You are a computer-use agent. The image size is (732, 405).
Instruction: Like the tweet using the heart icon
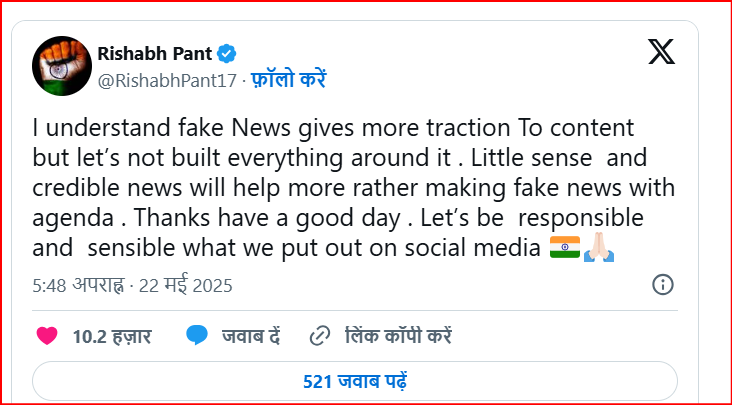46,336
